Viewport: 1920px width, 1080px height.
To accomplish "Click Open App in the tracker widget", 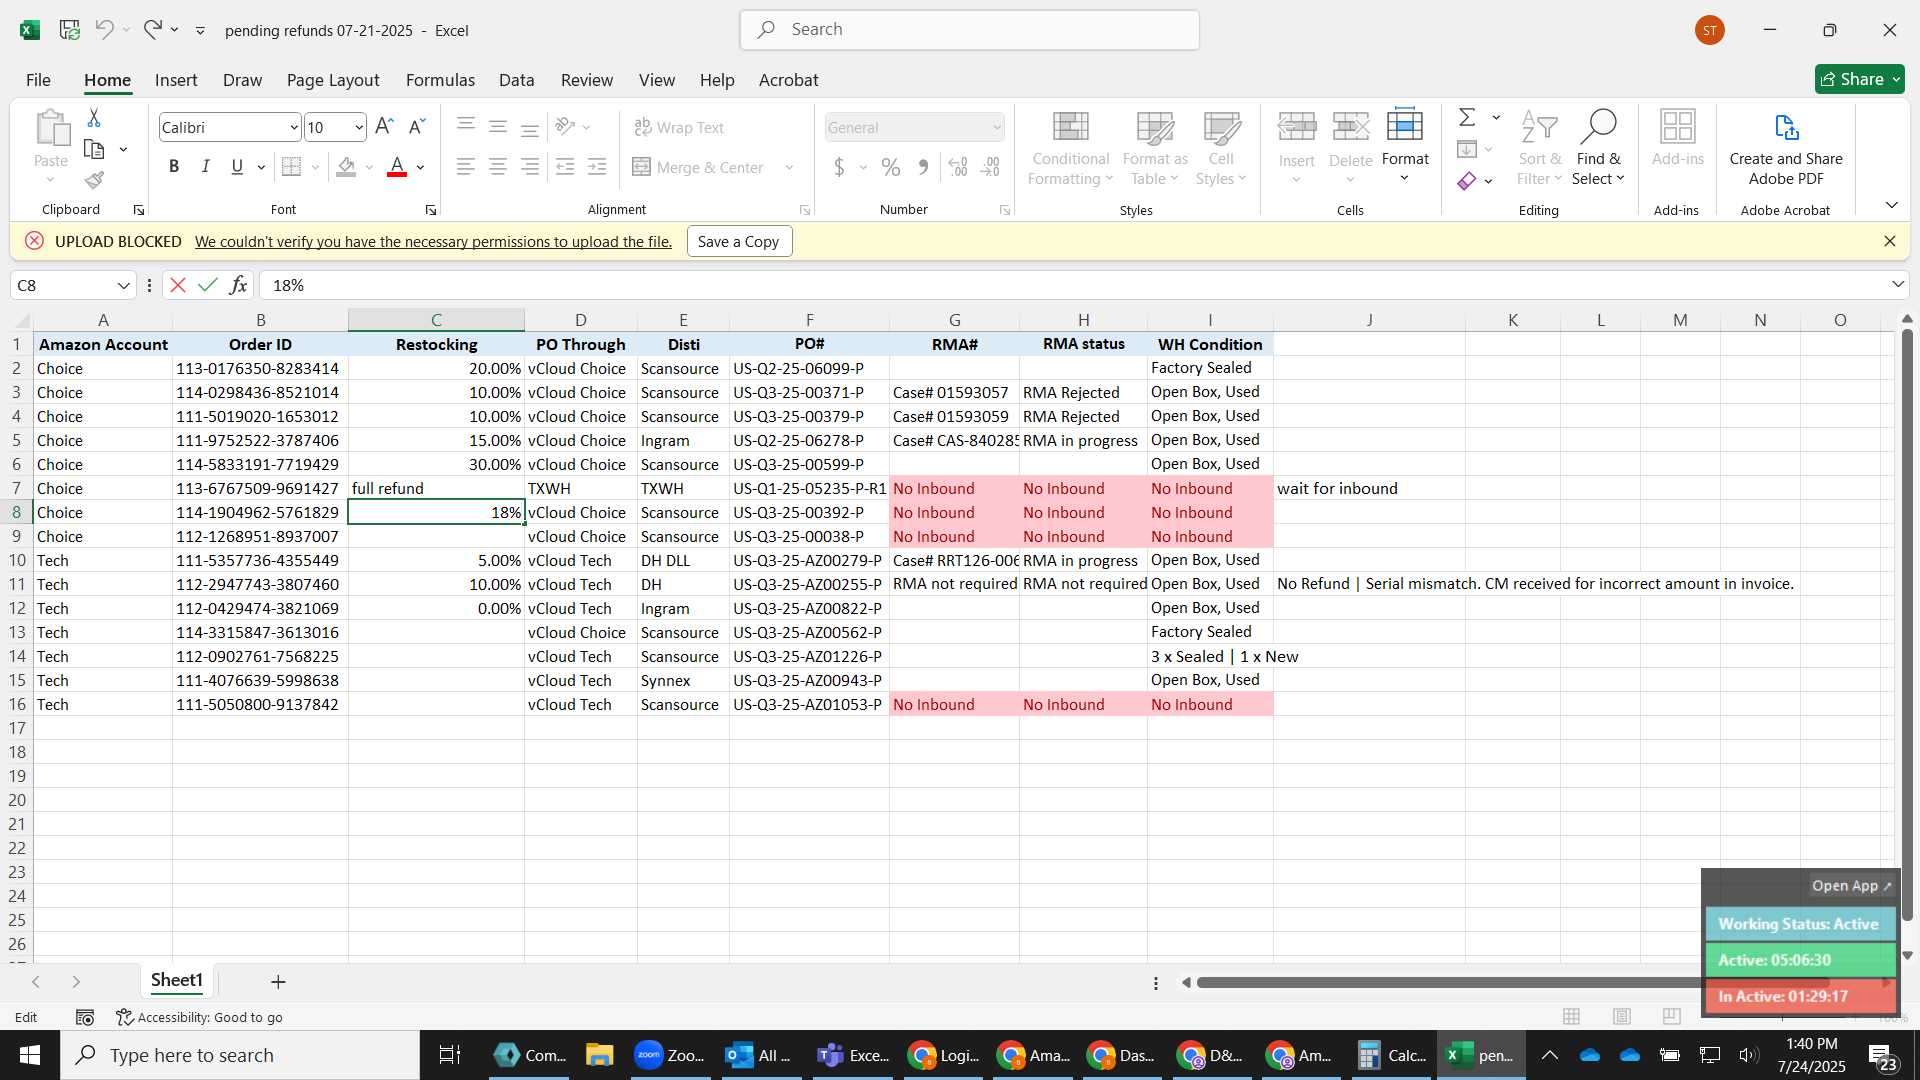I will pyautogui.click(x=1851, y=886).
